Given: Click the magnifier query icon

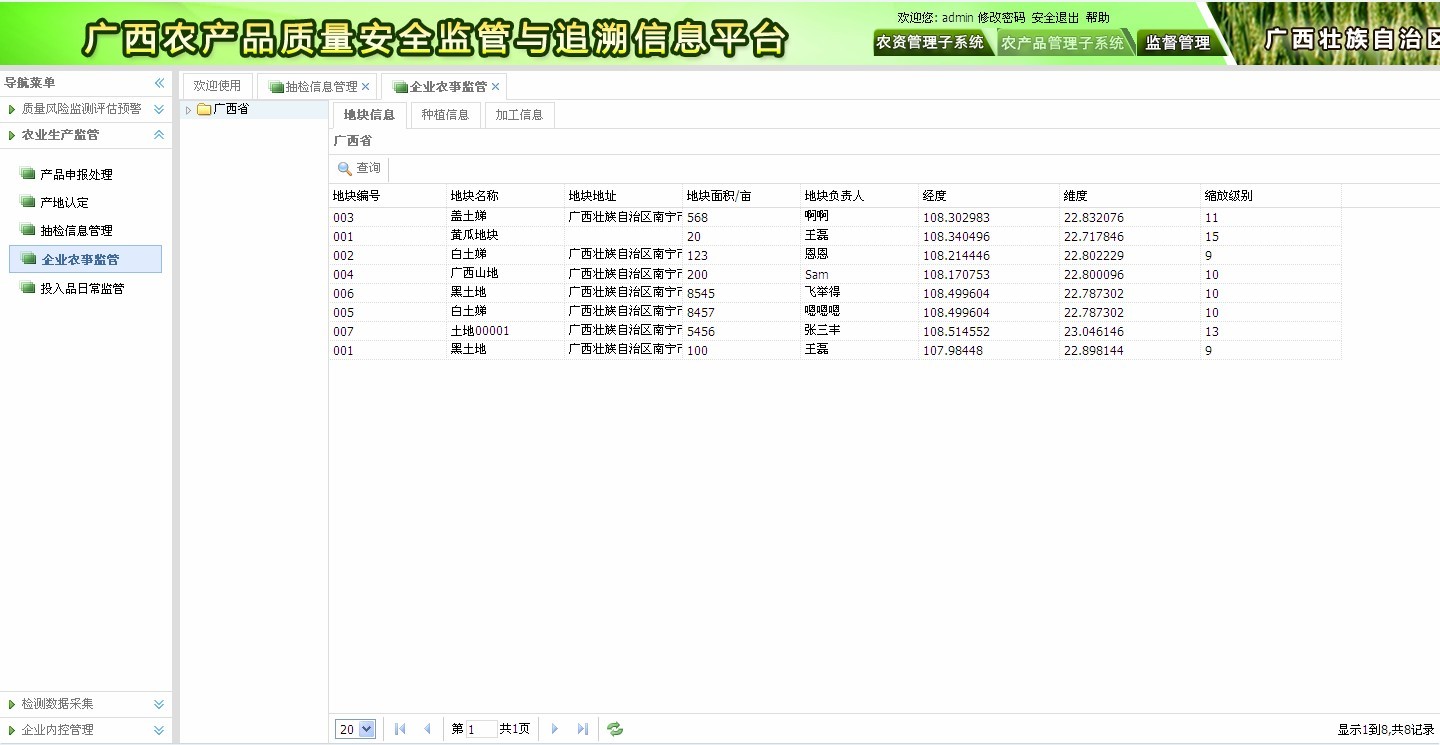Looking at the screenshot, I should tap(345, 169).
